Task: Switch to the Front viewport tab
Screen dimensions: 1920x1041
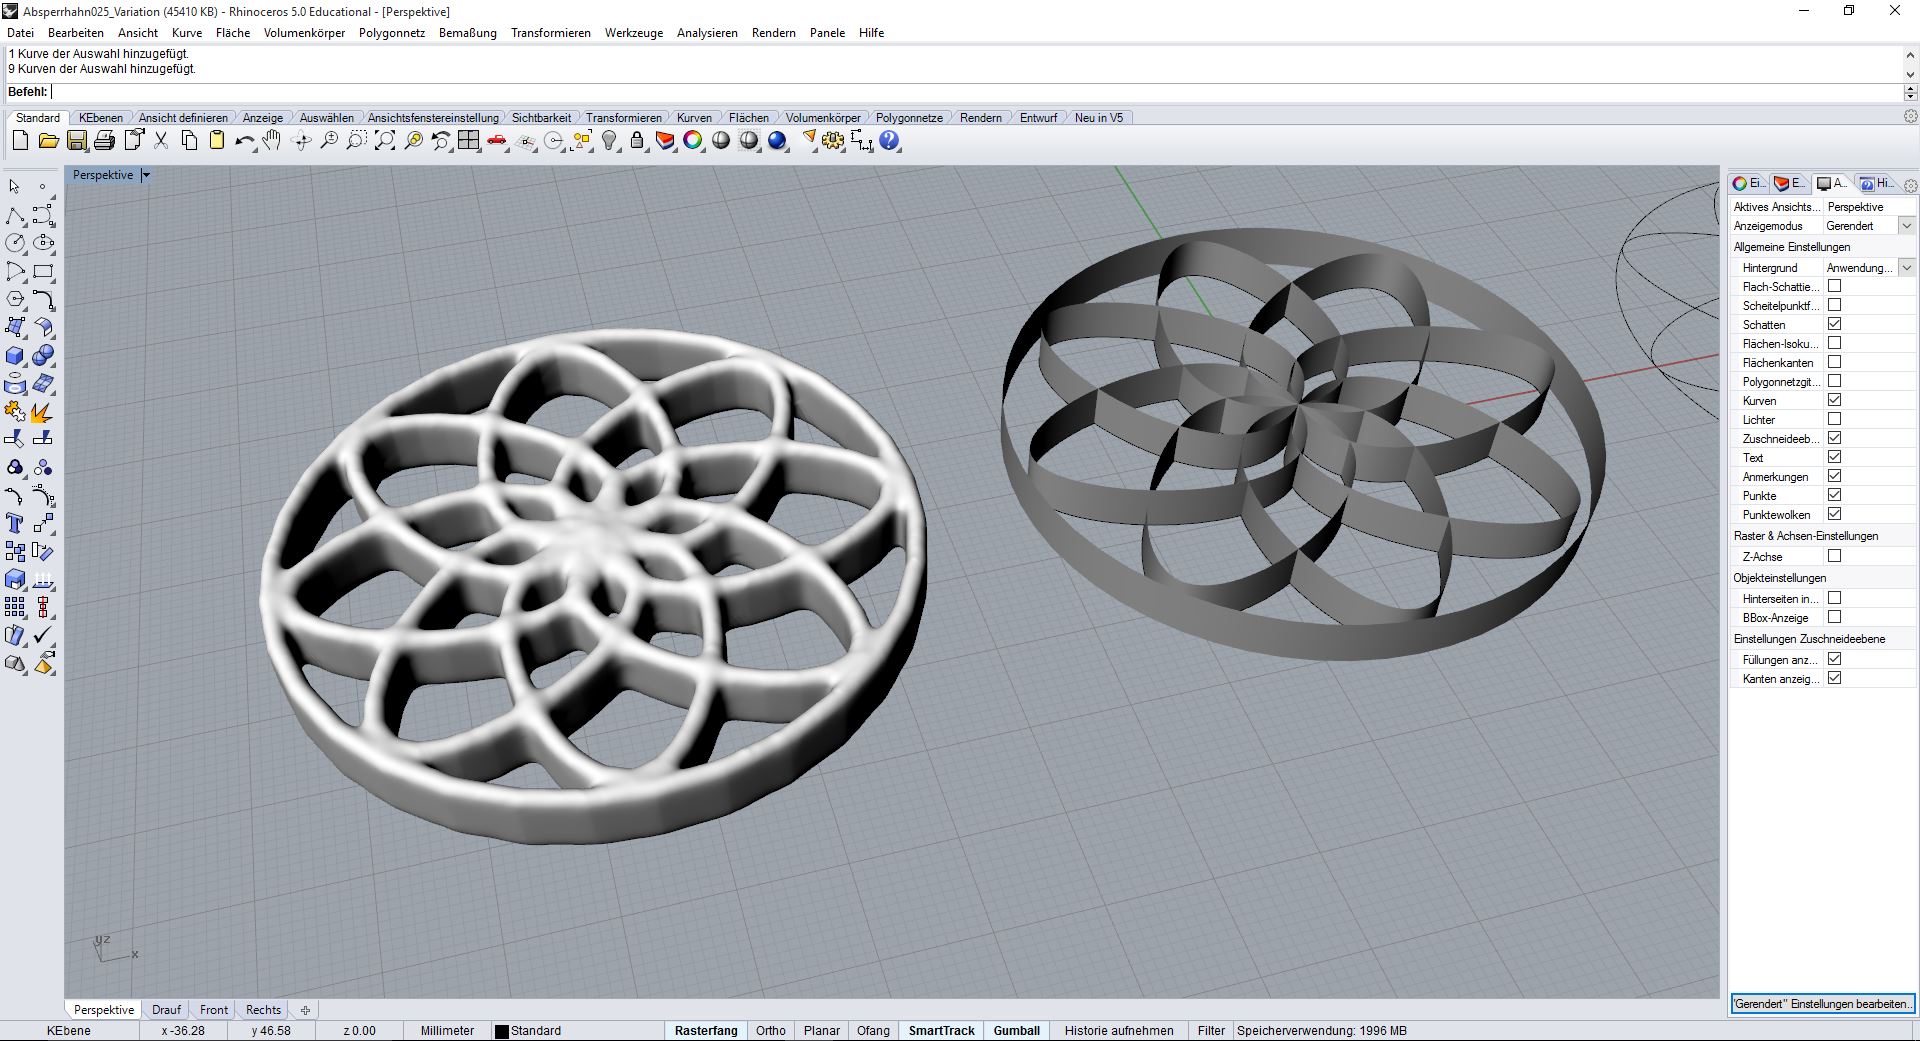Action: (213, 1010)
